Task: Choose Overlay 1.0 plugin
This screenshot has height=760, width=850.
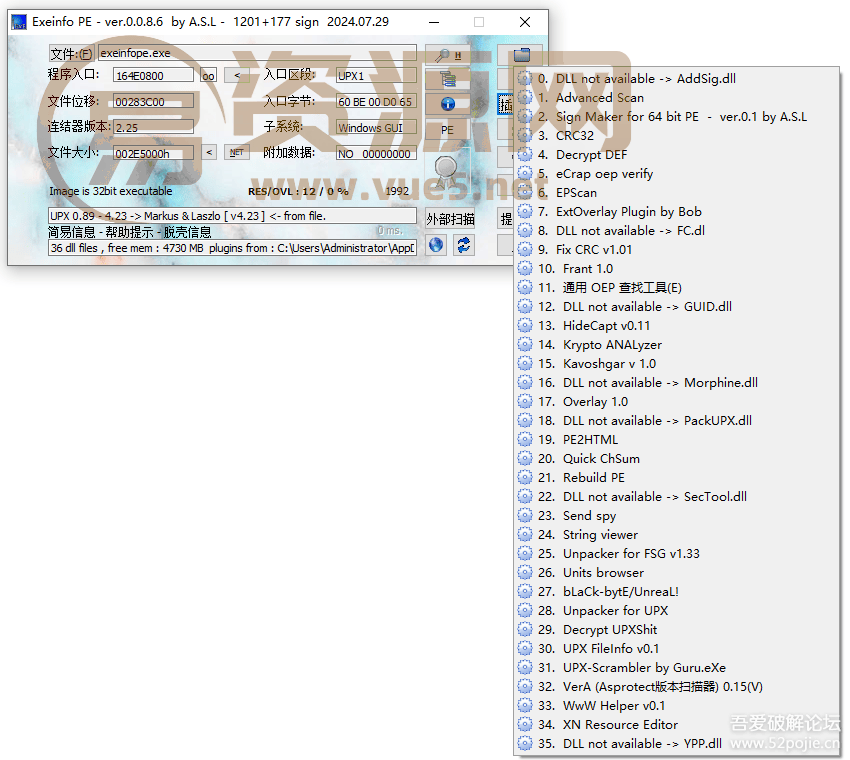Action: click(676, 402)
